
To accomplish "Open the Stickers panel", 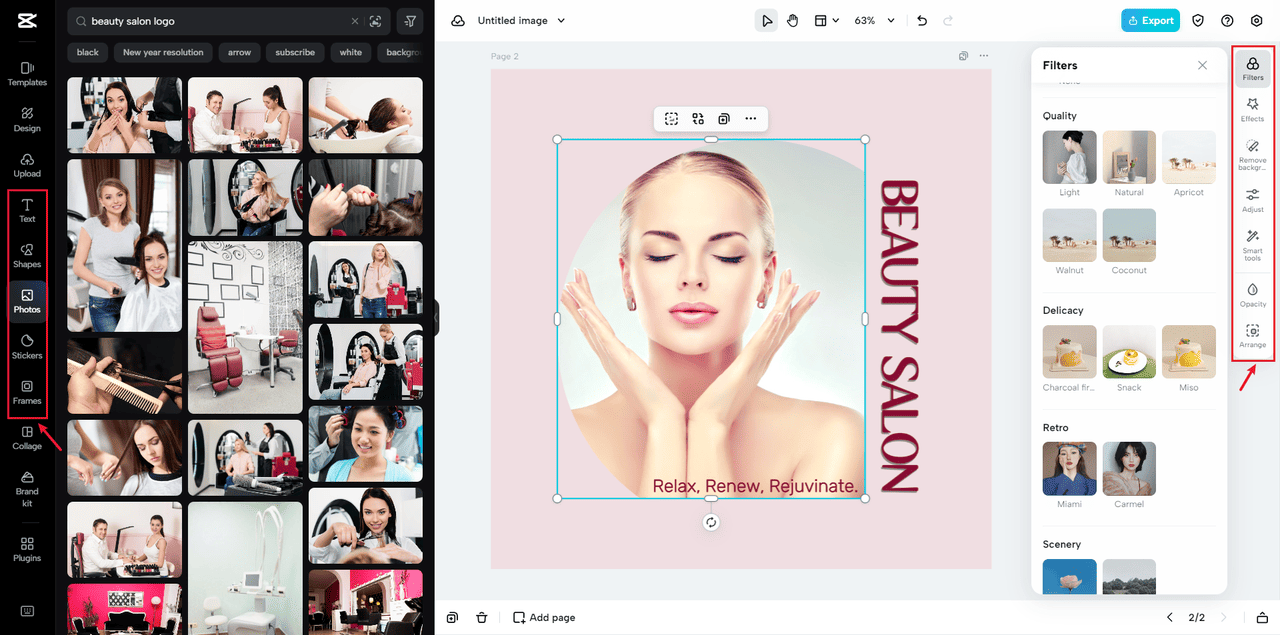I will click(x=27, y=346).
